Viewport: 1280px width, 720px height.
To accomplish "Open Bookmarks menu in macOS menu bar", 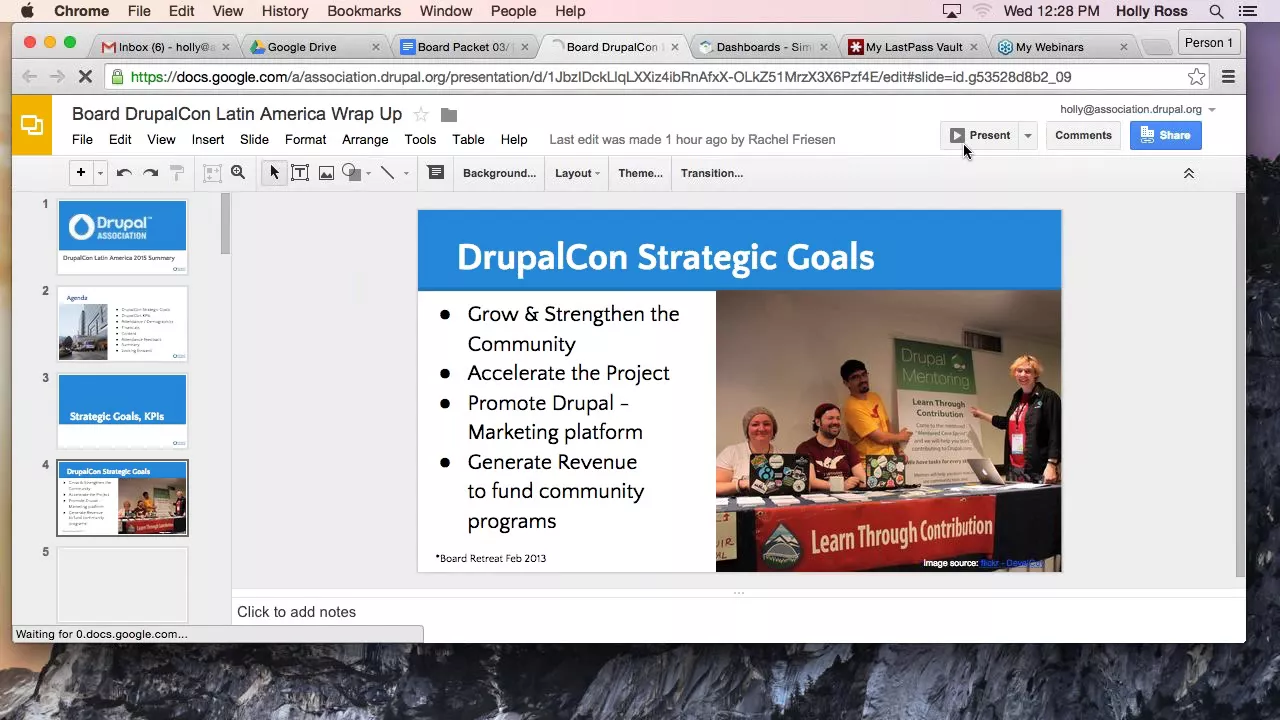I will [x=364, y=11].
